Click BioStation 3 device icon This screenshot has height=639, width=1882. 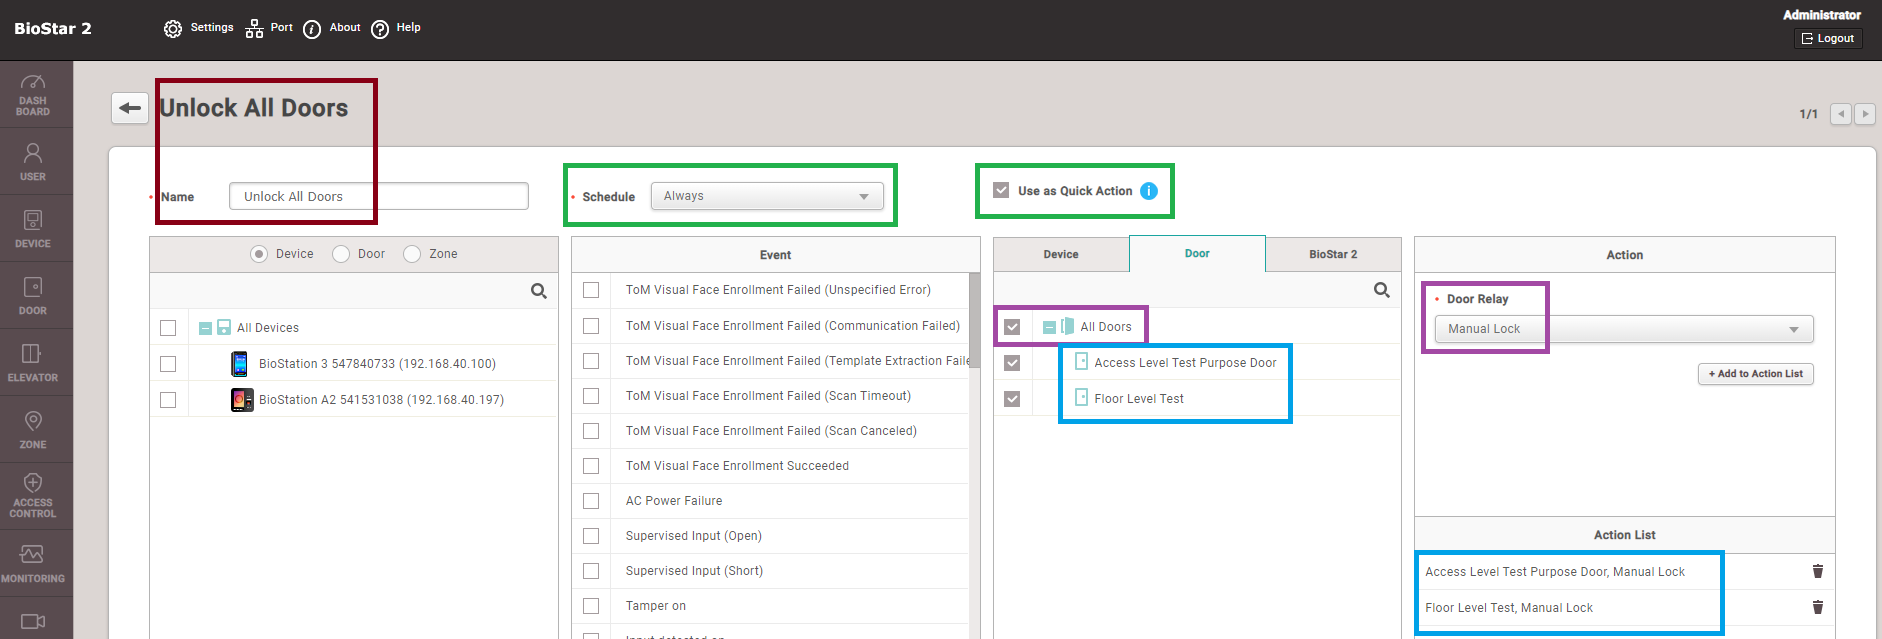pos(240,363)
